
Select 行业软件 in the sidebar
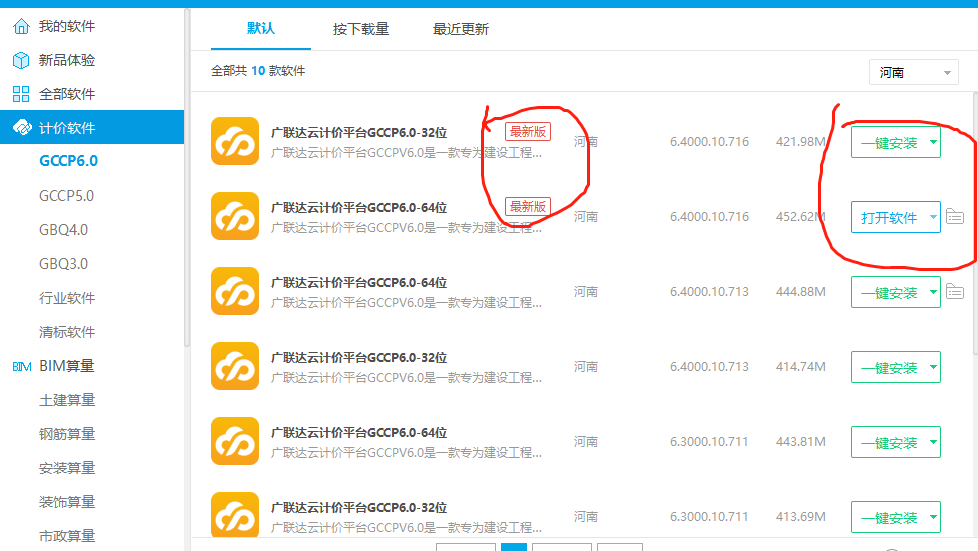pos(67,298)
